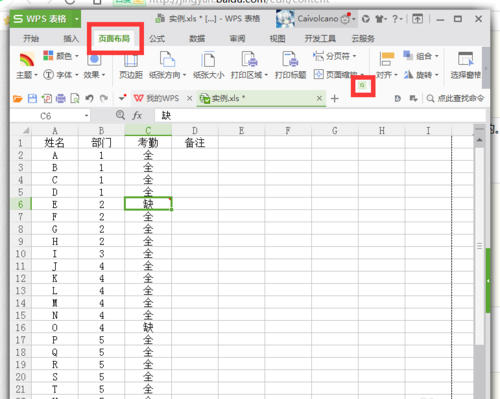Open the cell name box dropdown arrow
The image size is (500, 399).
pyautogui.click(x=86, y=116)
